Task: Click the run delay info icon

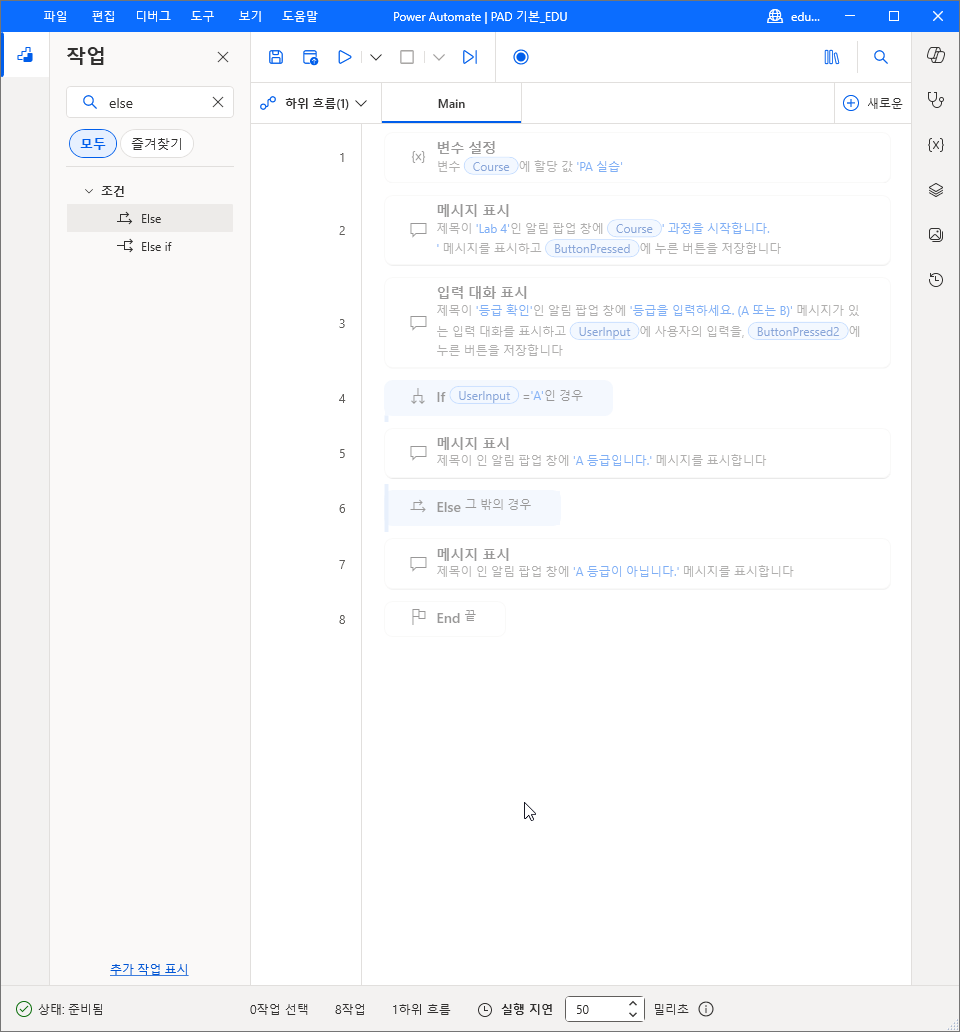Action: click(706, 1009)
